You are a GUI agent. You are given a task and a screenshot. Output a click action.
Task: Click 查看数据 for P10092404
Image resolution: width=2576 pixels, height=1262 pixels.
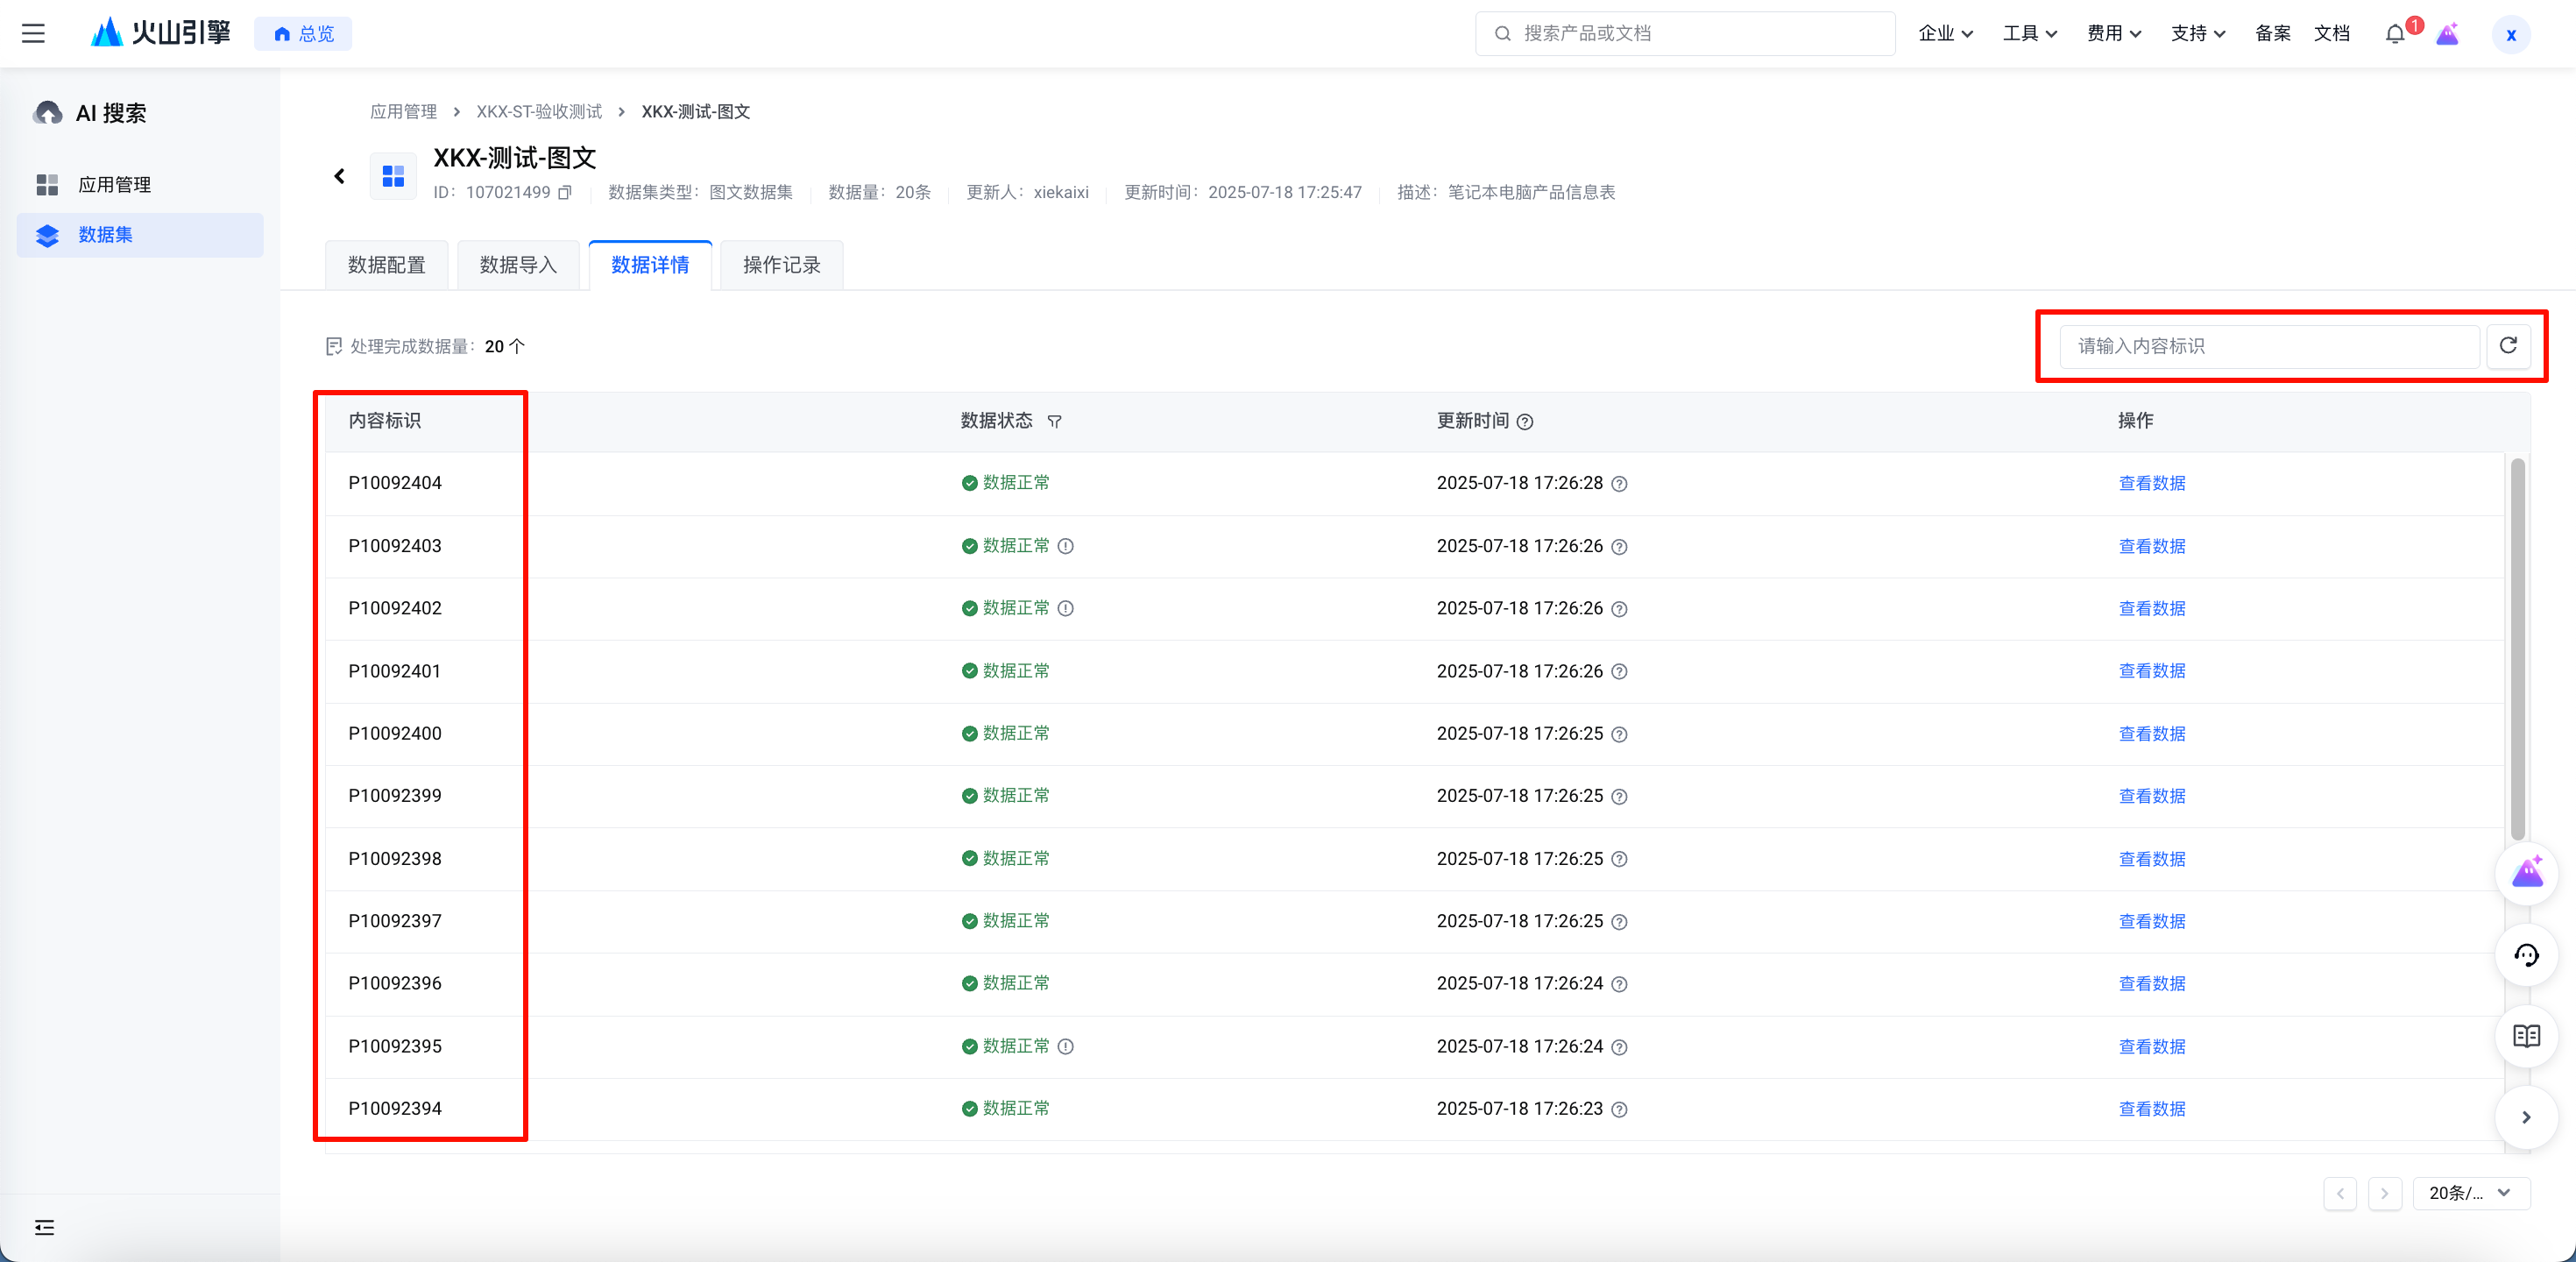[2151, 483]
